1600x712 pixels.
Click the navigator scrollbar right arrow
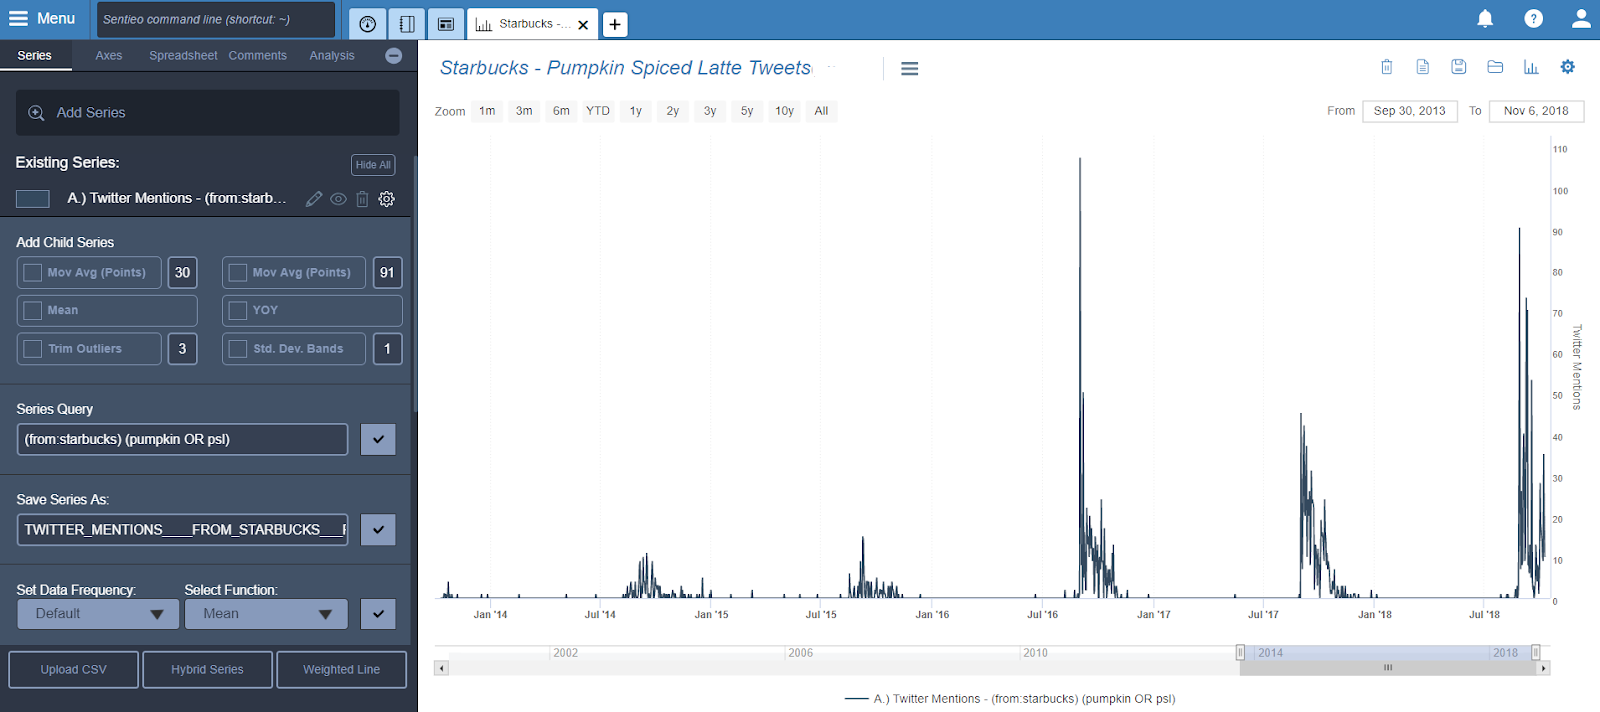(x=1543, y=668)
